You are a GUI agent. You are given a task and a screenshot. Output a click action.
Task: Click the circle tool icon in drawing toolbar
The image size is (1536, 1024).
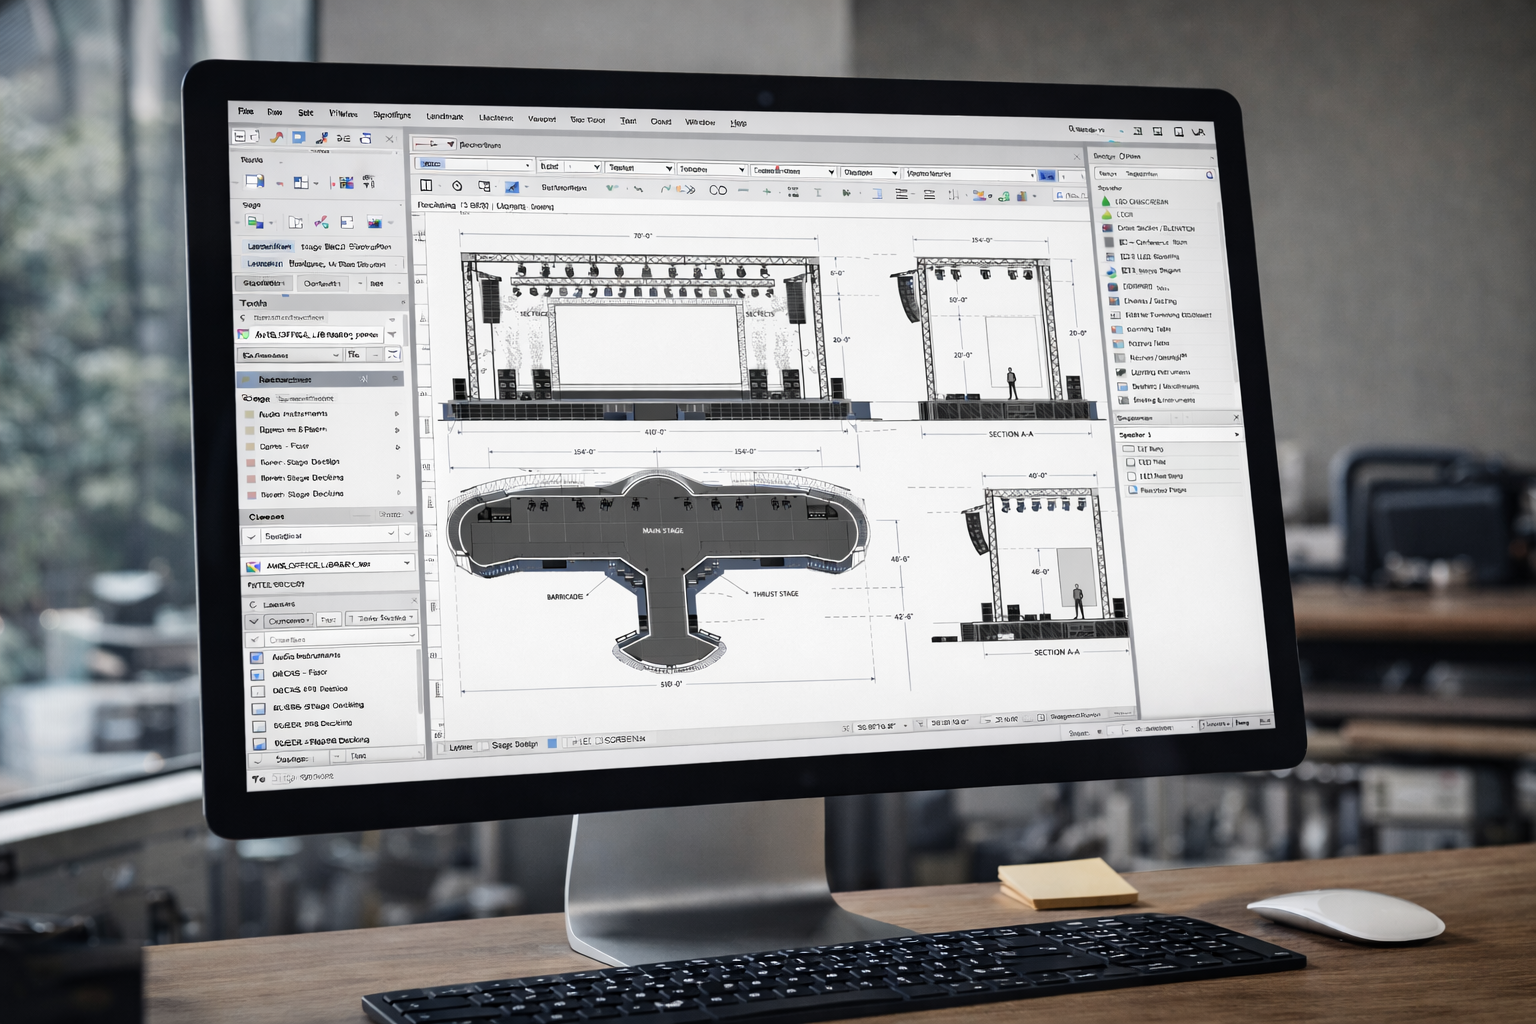(457, 186)
